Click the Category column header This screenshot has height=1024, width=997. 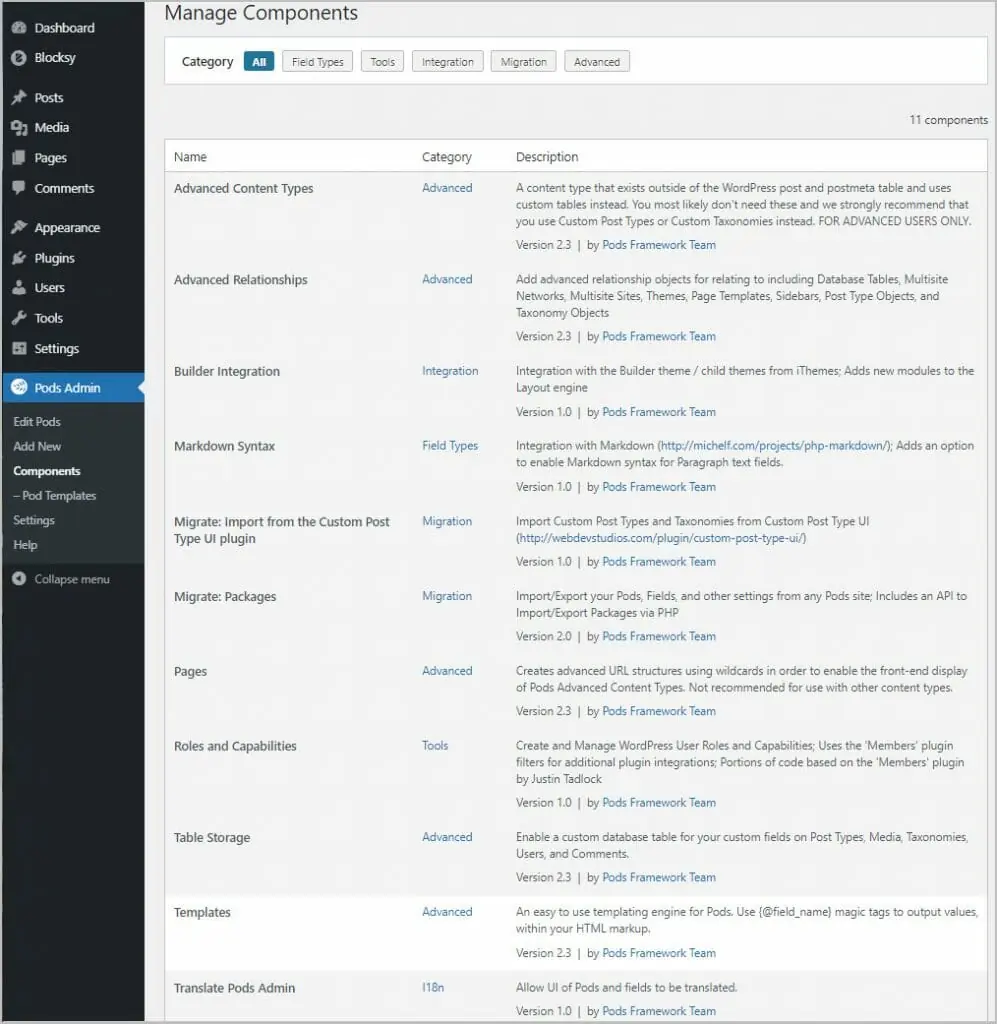tap(447, 157)
